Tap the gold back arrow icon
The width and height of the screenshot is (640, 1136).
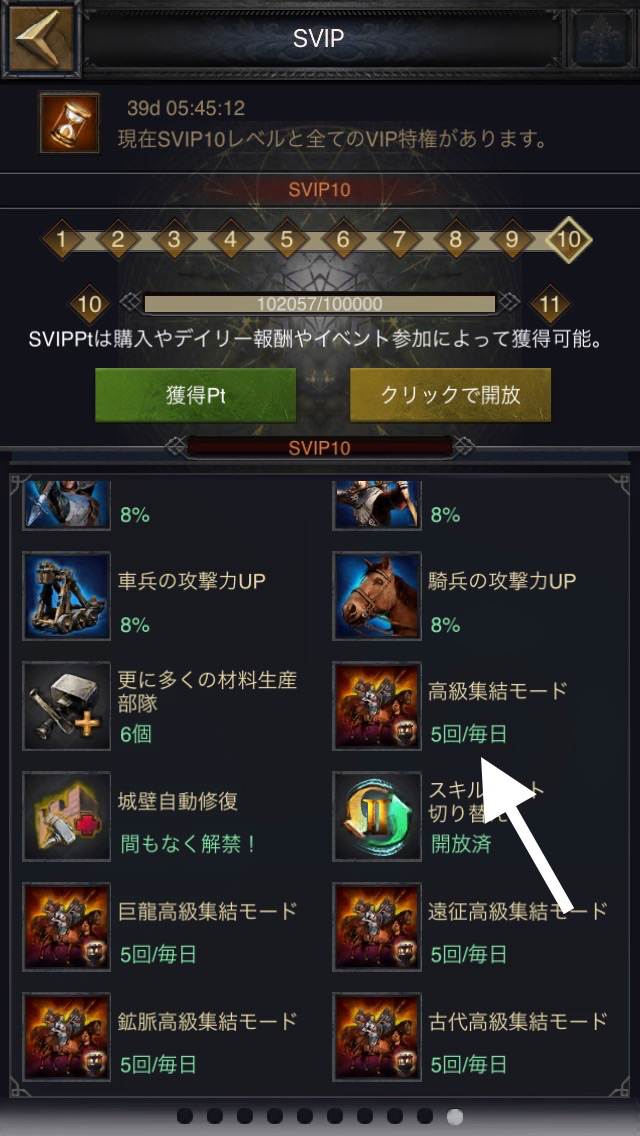41,39
